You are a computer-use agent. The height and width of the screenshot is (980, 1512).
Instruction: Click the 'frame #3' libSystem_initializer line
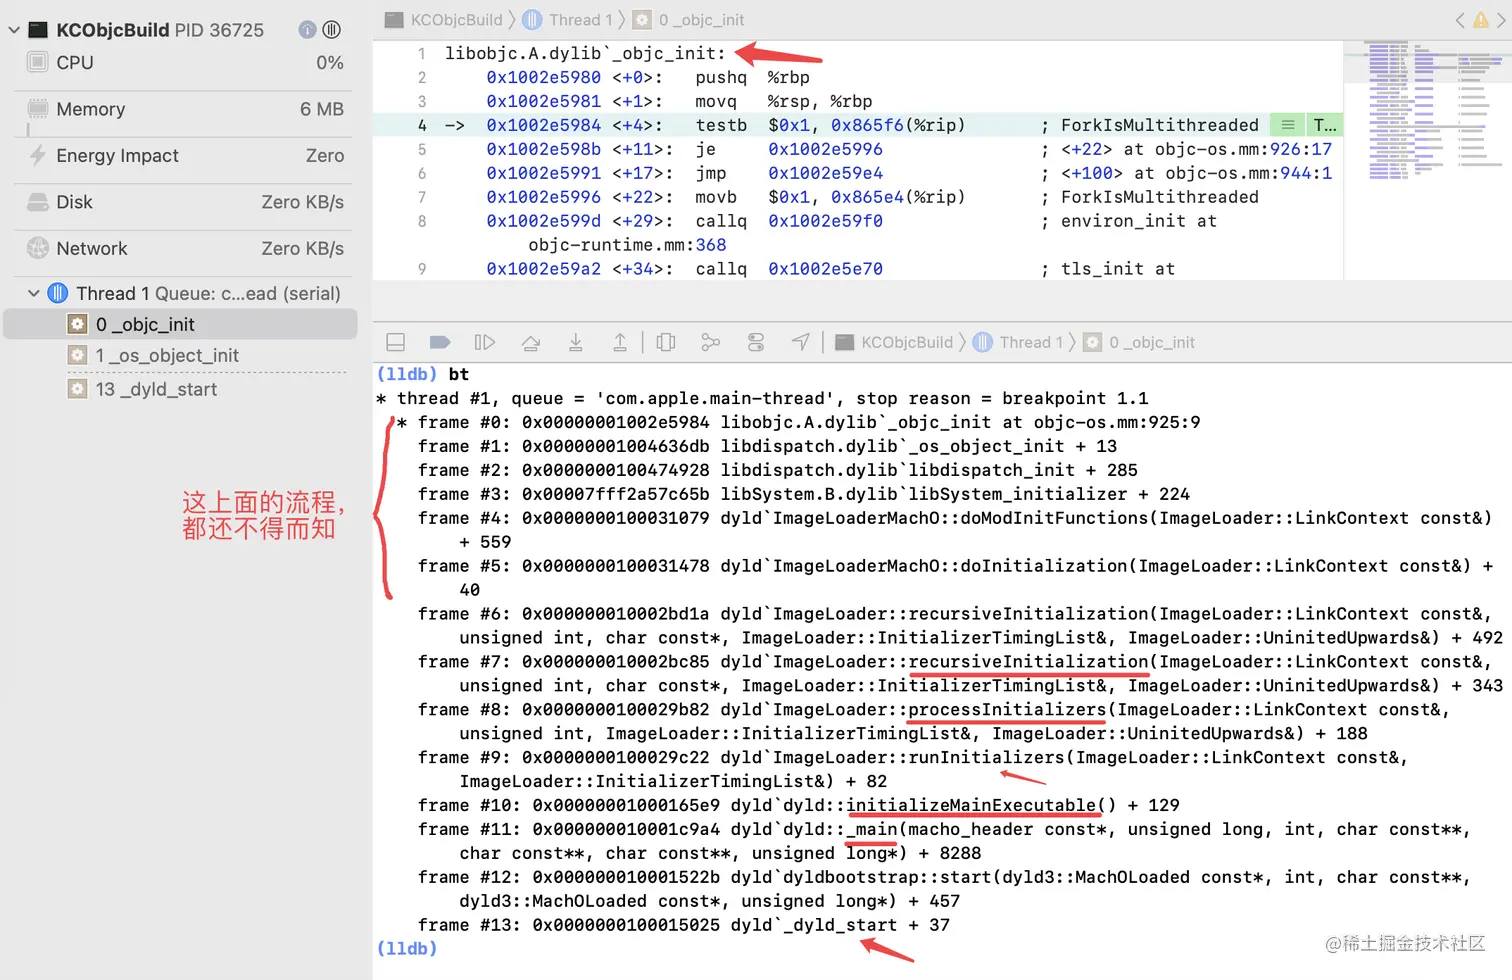click(x=804, y=494)
